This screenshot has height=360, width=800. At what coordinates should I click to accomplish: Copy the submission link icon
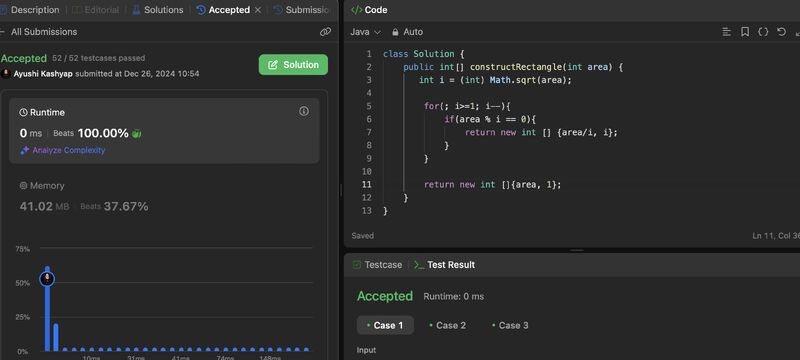click(325, 32)
